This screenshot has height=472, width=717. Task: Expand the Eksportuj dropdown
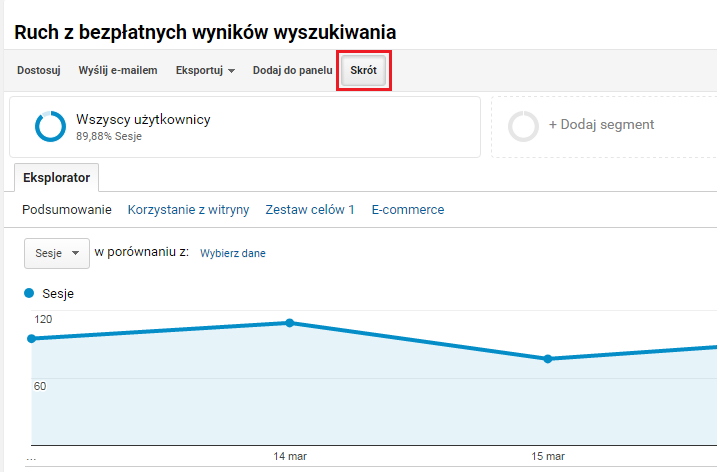(205, 70)
